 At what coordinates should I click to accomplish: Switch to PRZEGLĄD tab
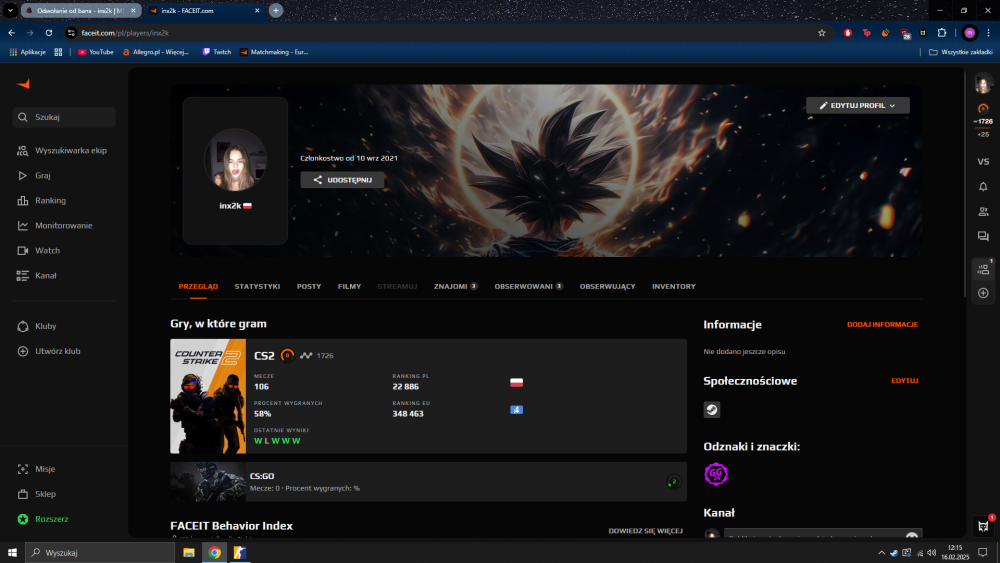click(x=198, y=286)
